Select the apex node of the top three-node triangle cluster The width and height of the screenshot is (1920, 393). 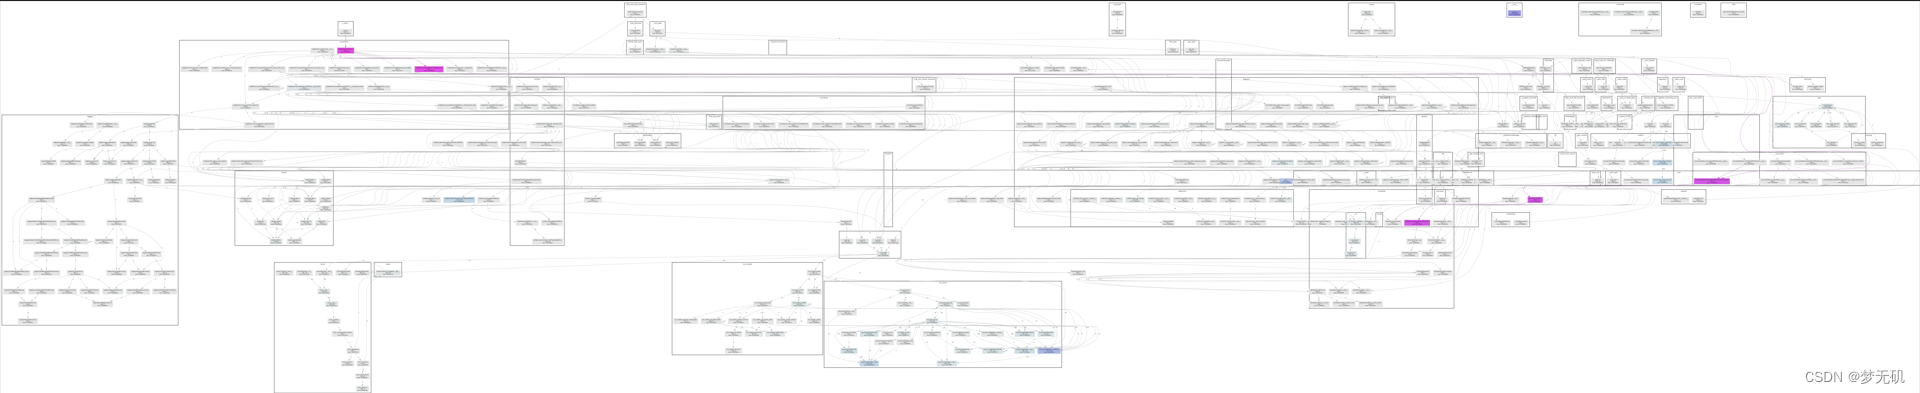click(1367, 13)
